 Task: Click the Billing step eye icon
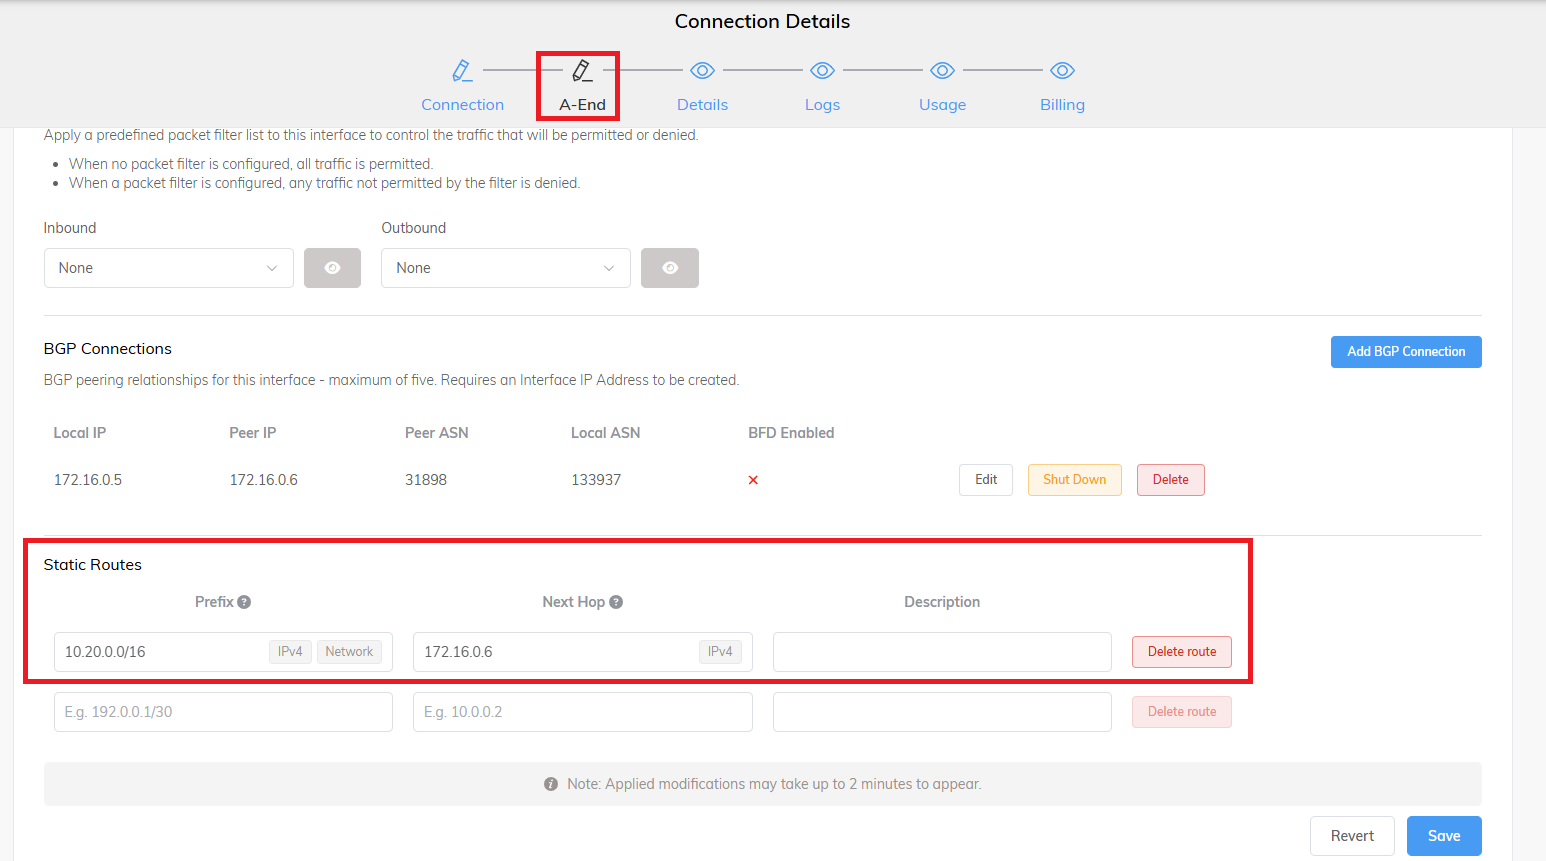click(x=1062, y=71)
